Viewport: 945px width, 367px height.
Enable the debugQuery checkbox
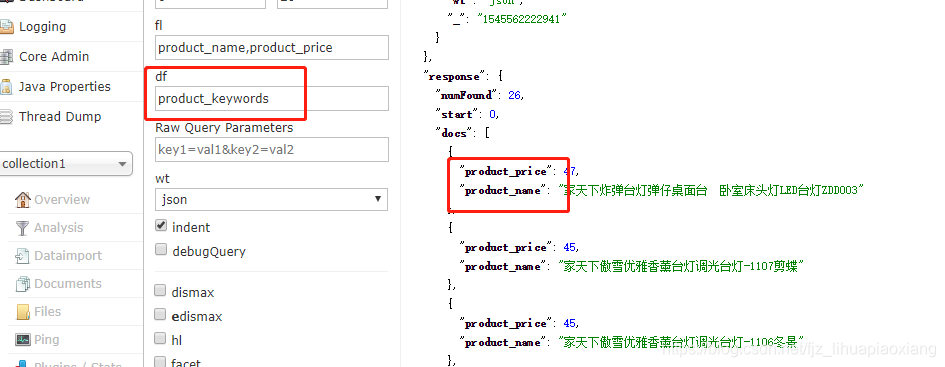click(161, 249)
